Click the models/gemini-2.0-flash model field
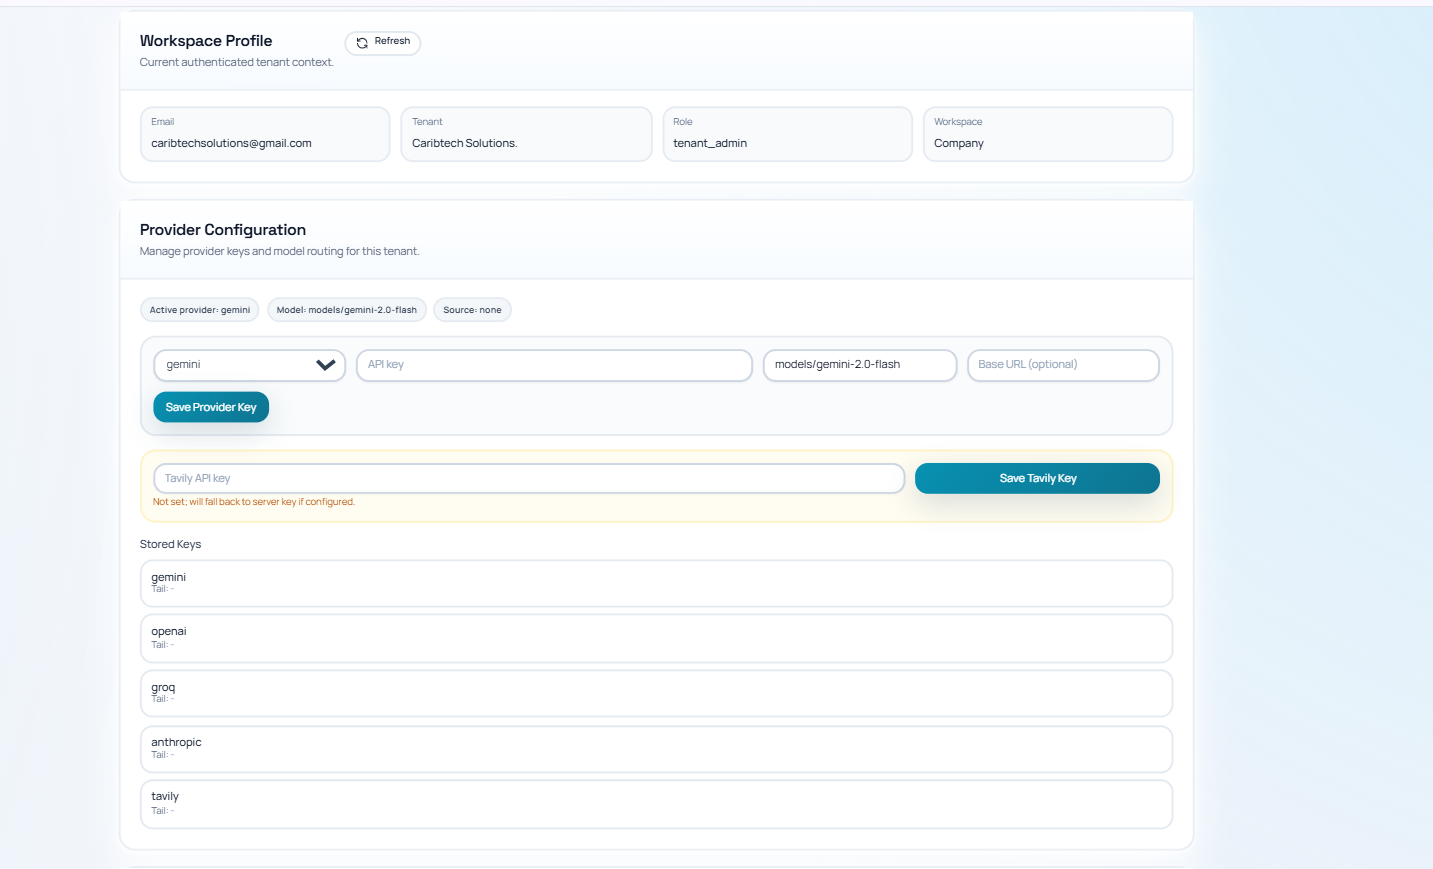Image resolution: width=1433 pixels, height=869 pixels. [860, 365]
